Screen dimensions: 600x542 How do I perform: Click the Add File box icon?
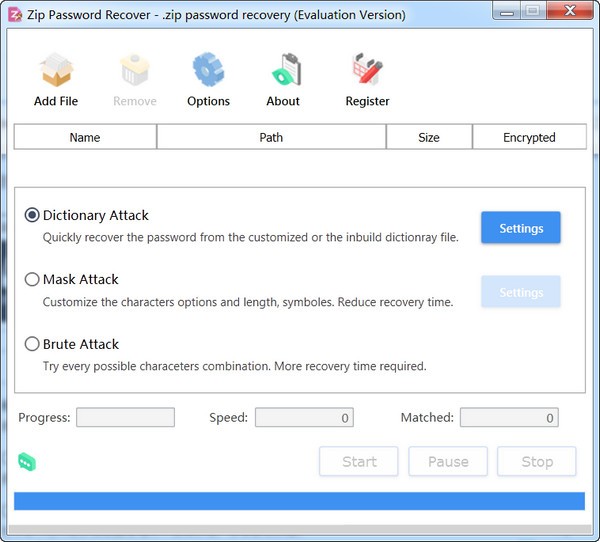55,72
